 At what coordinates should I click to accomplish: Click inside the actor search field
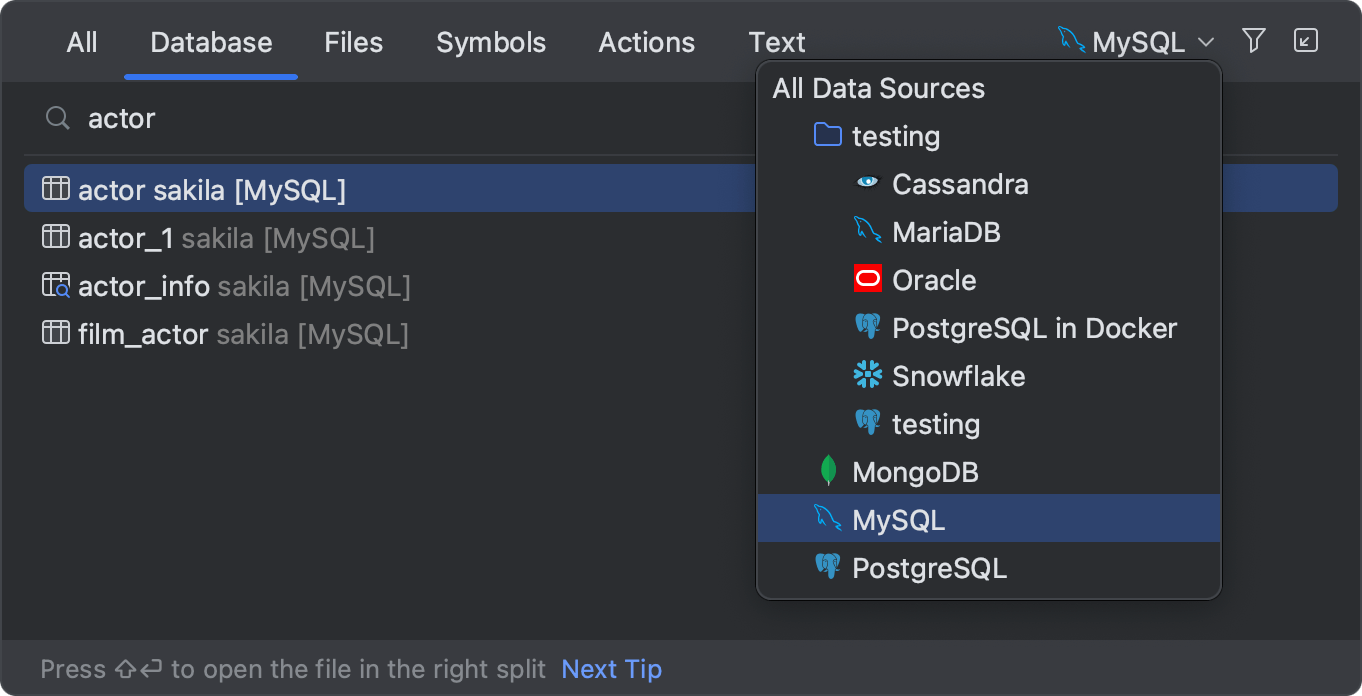(x=300, y=118)
